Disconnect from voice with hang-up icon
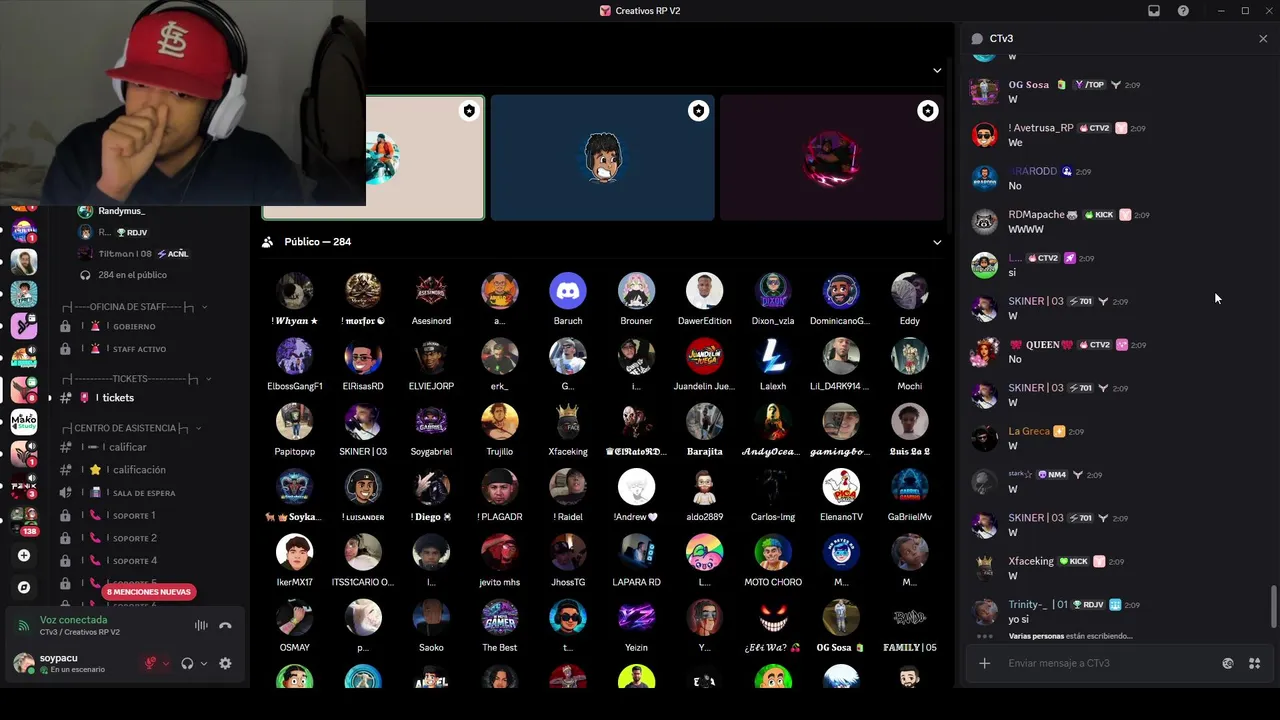 point(225,626)
